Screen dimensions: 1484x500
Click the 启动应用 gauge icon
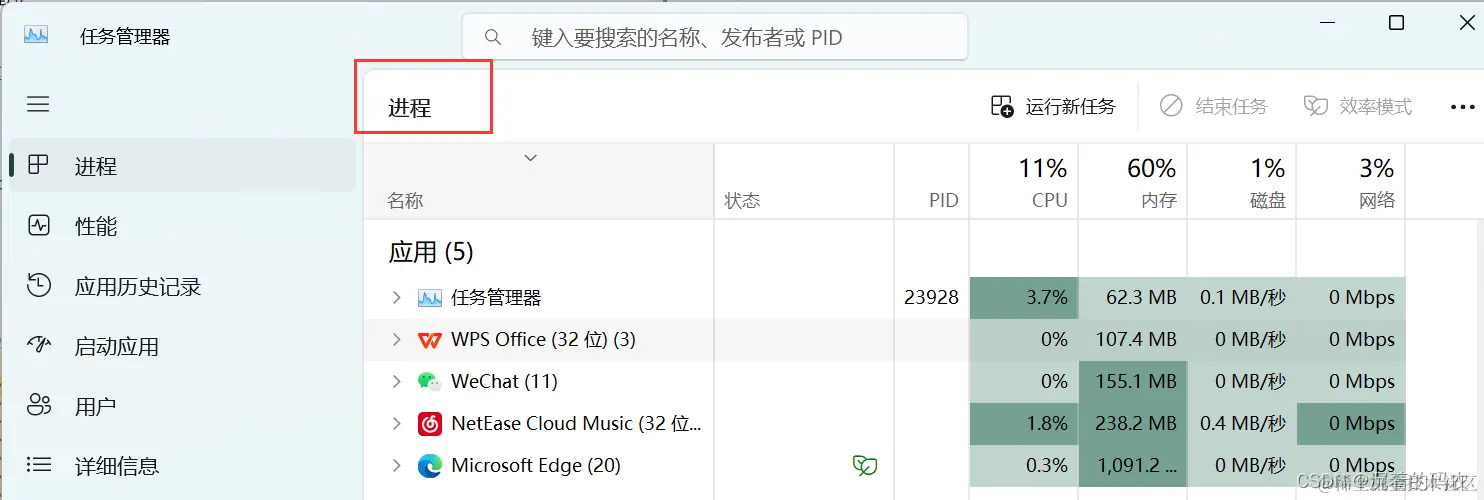(x=39, y=346)
